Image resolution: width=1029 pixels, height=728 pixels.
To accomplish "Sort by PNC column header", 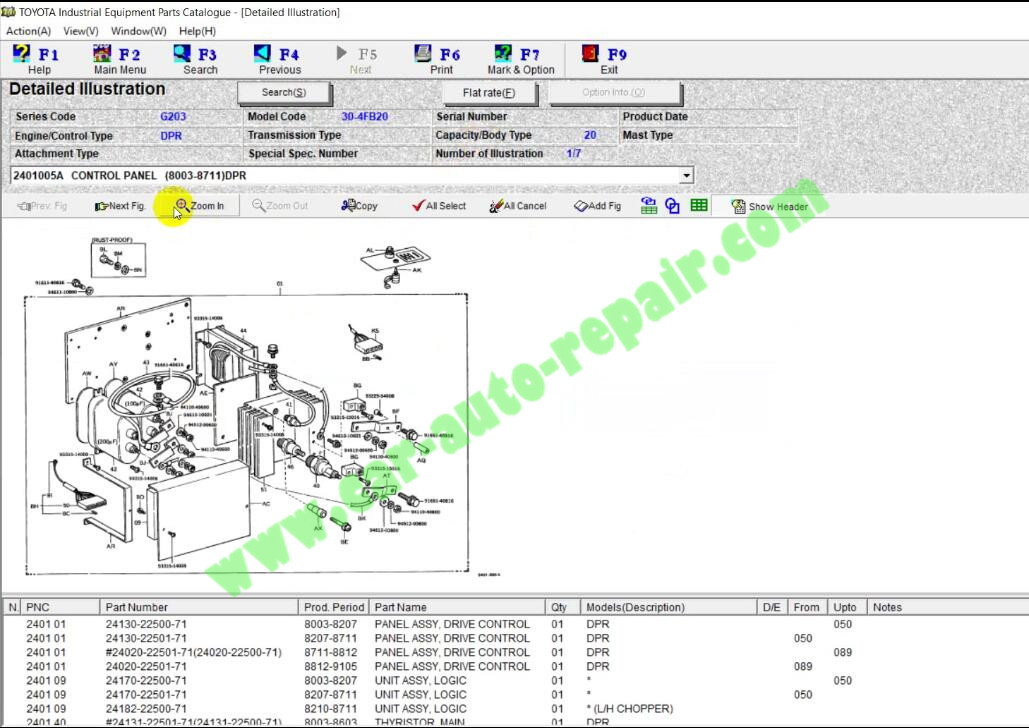I will click(60, 607).
